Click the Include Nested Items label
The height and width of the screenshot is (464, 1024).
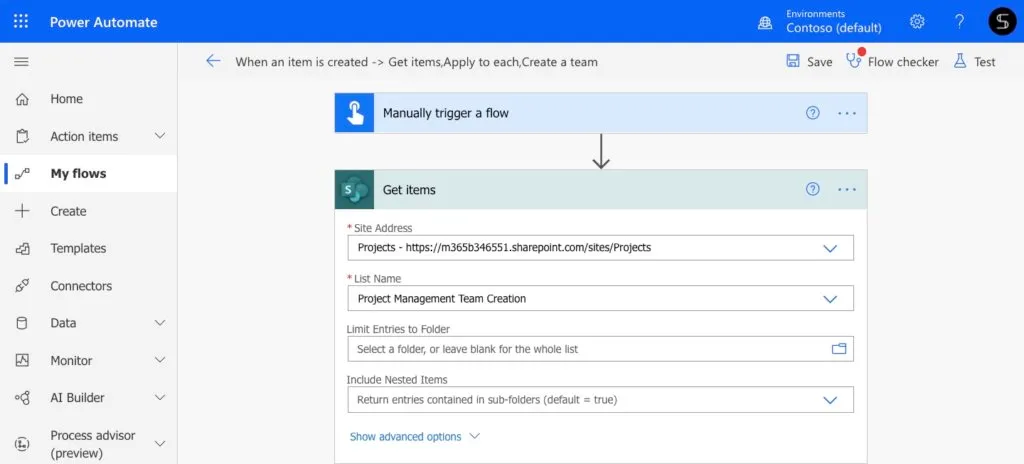pyautogui.click(x=397, y=380)
